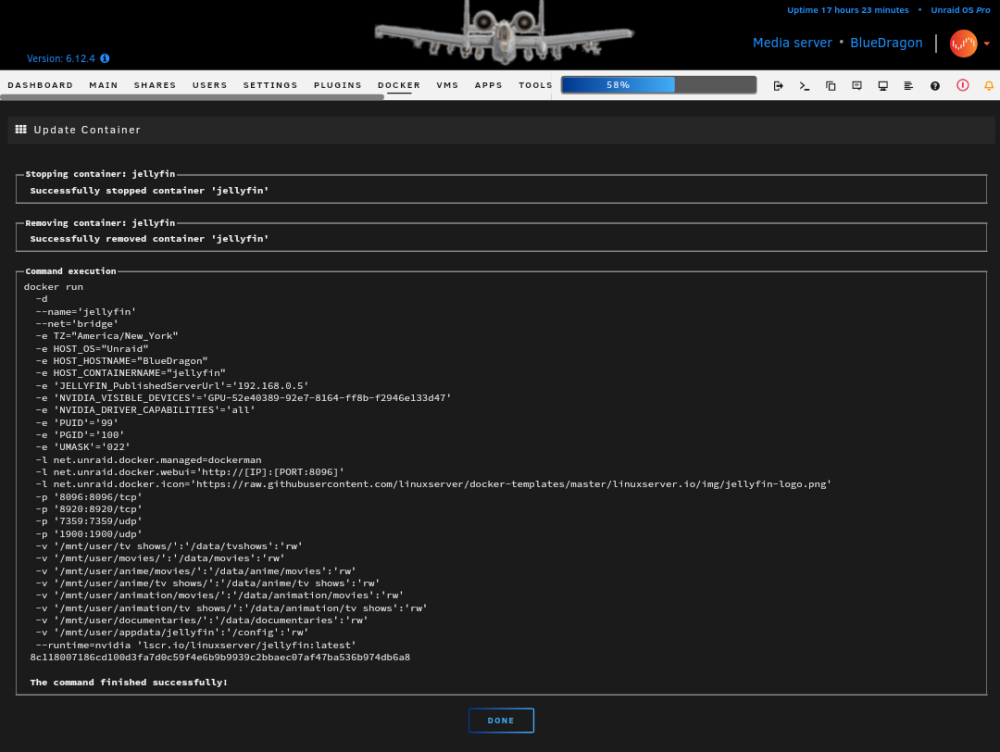Click the webui http://[IP]:[PORT:8096] line
Image resolution: width=1000 pixels, height=752 pixels.
click(190, 472)
